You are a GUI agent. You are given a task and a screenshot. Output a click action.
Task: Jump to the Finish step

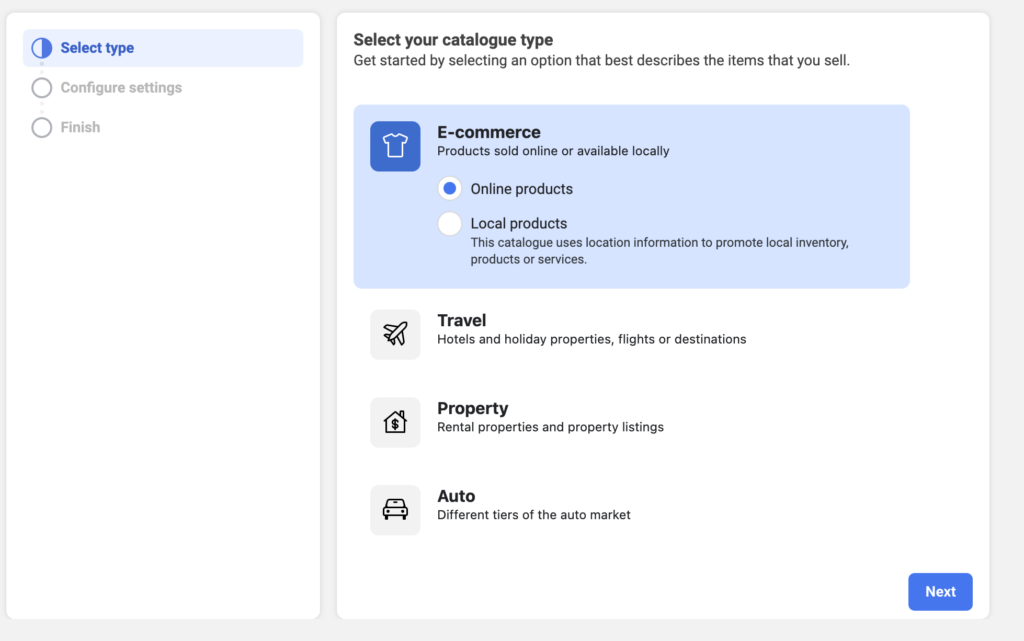[78, 127]
